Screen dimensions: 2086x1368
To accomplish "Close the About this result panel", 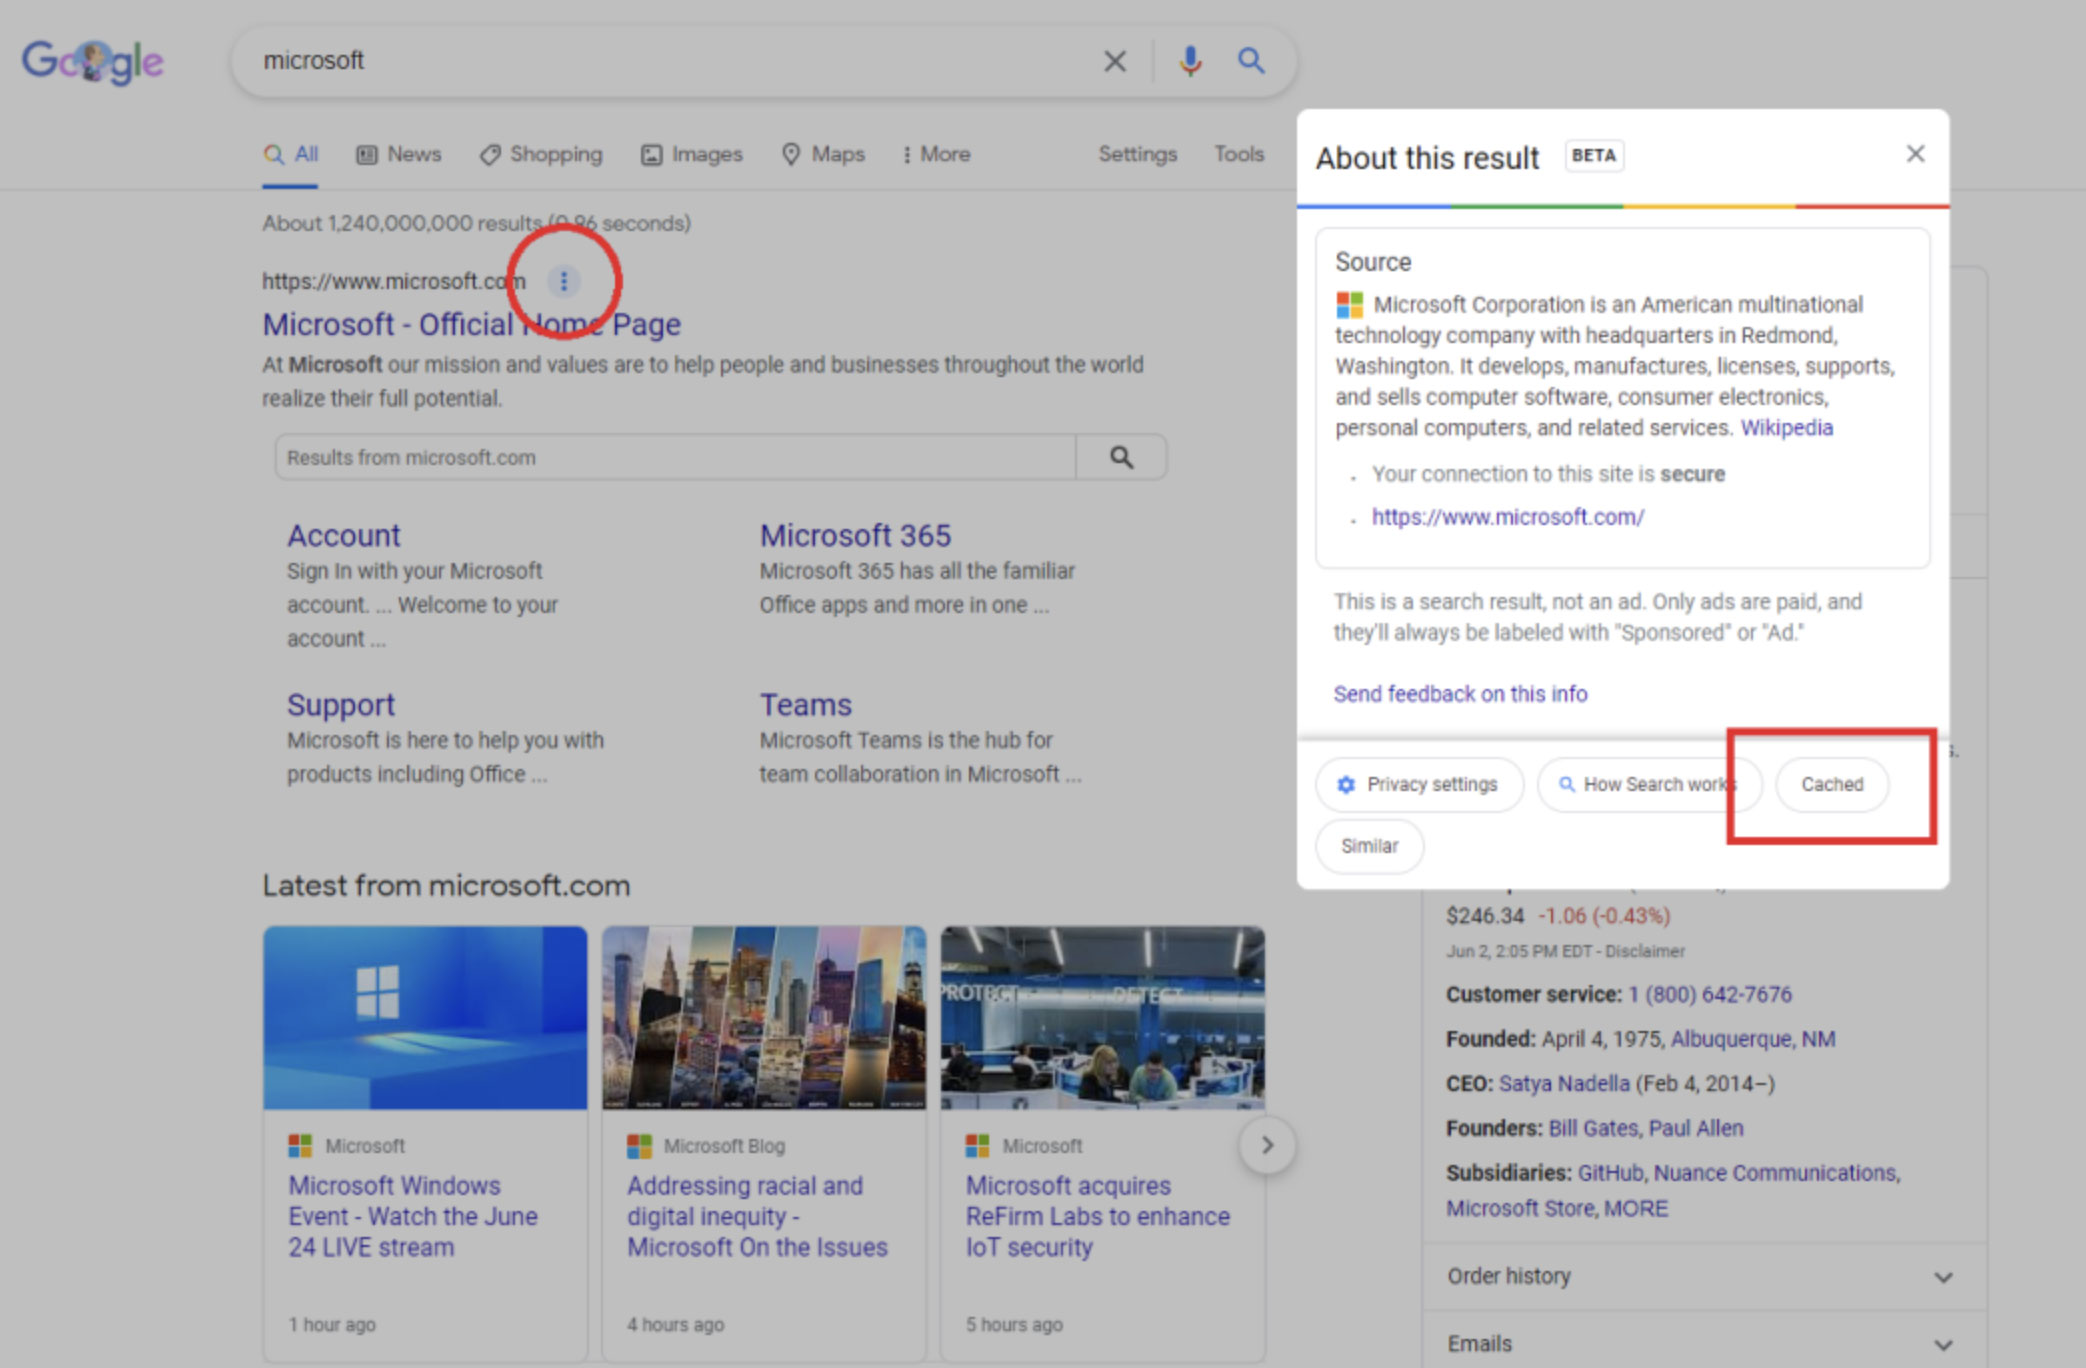I will 1915,154.
